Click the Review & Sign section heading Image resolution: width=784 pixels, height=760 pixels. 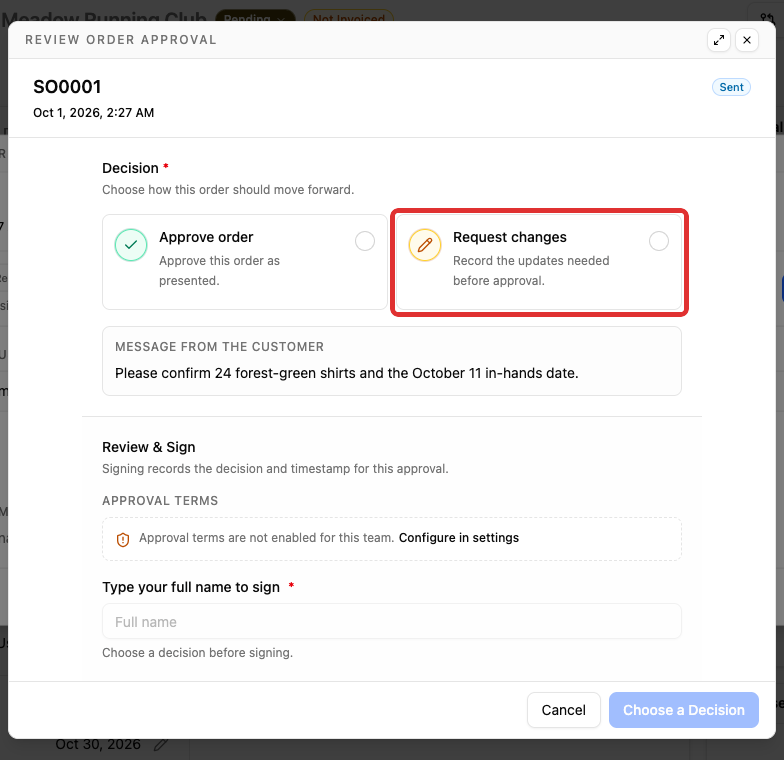[x=148, y=447]
